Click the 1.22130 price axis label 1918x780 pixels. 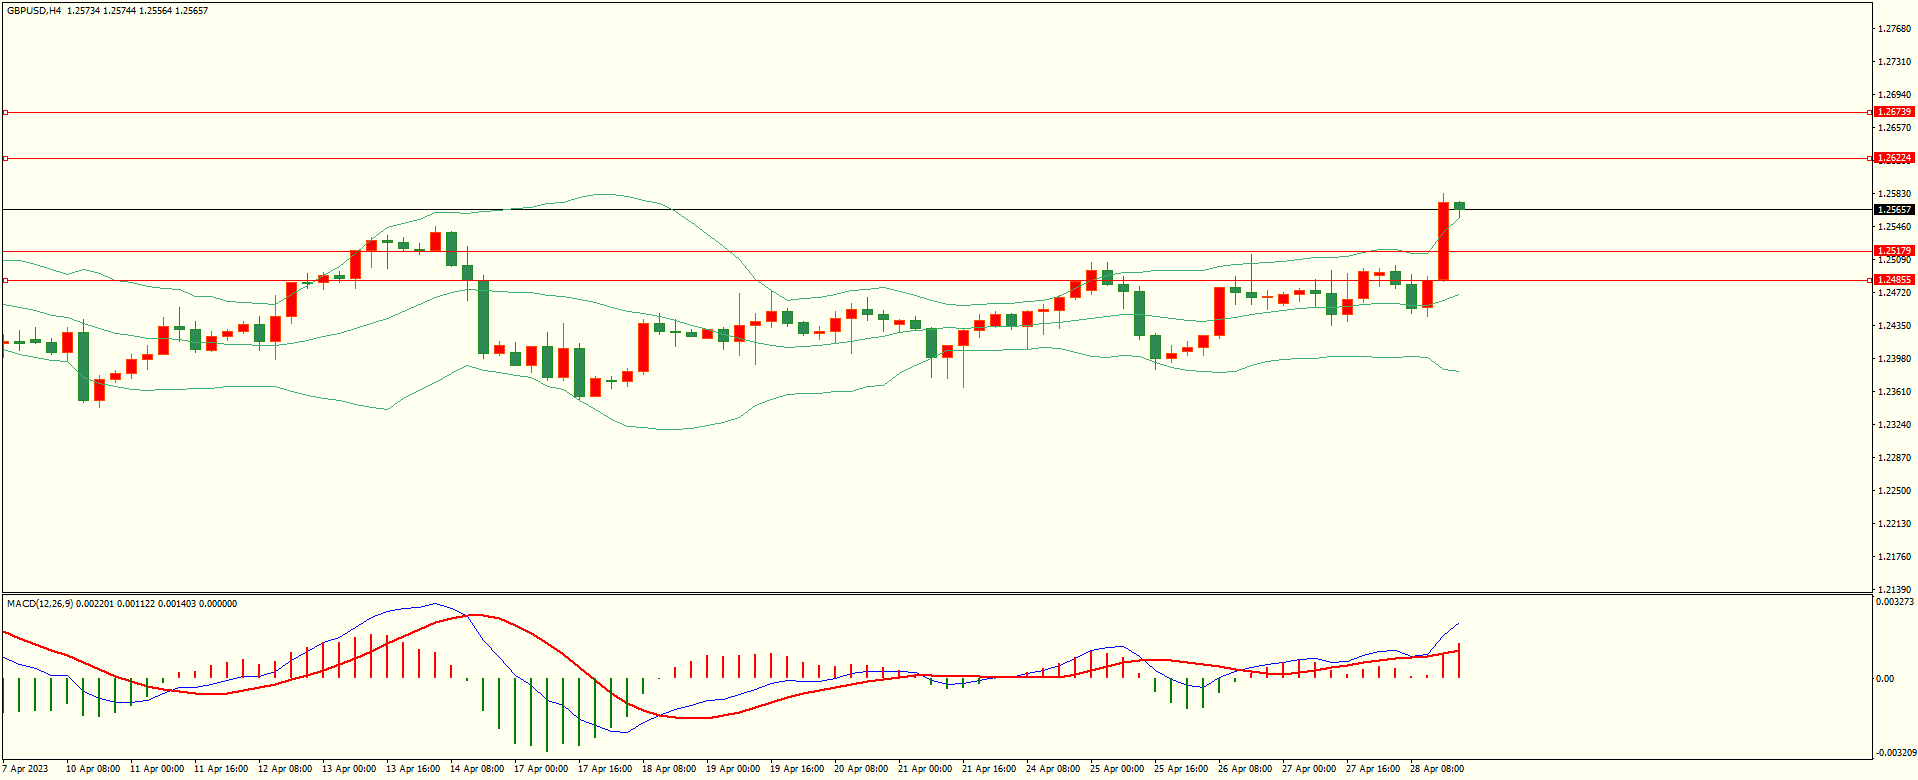tap(1895, 524)
